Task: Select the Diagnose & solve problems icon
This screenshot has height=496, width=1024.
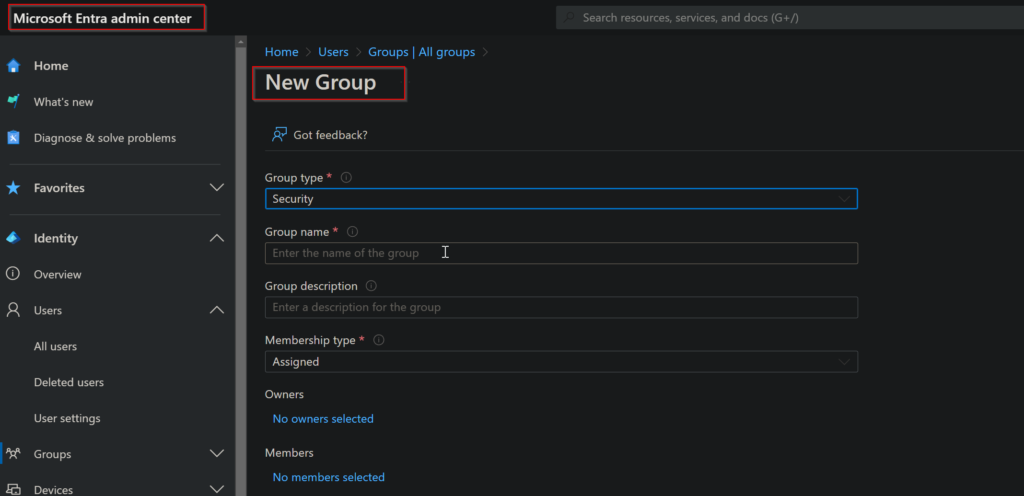Action: coord(13,138)
